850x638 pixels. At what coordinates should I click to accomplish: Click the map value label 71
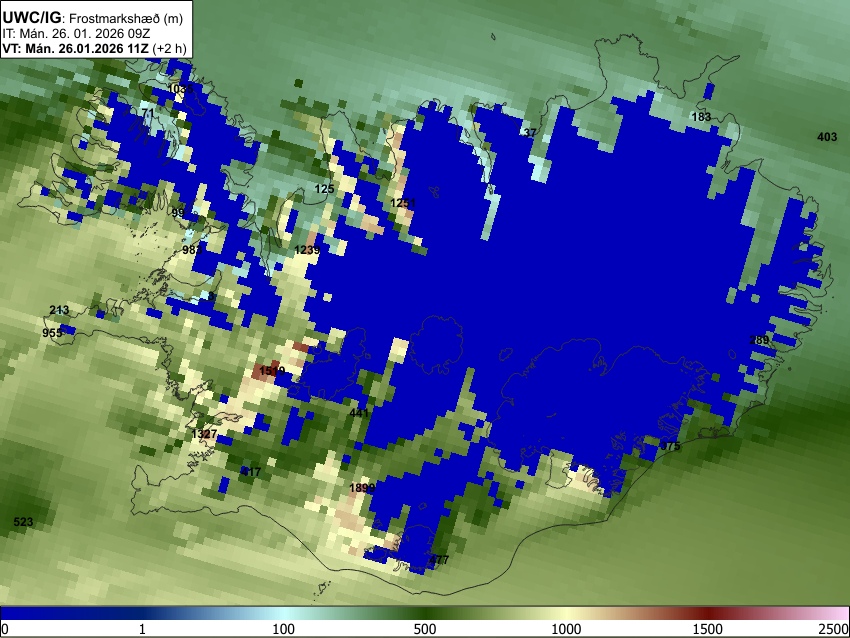pyautogui.click(x=148, y=113)
